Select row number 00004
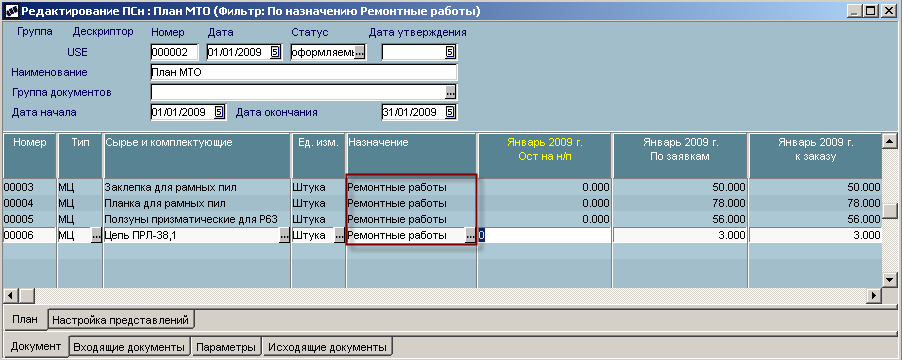Image resolution: width=902 pixels, height=360 pixels. coord(29,204)
